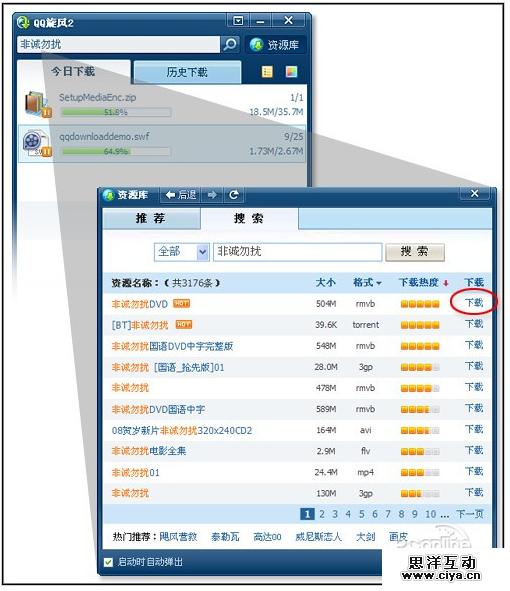Click the 资源库 globe logo icon
This screenshot has height=591, width=510.
pos(109,195)
